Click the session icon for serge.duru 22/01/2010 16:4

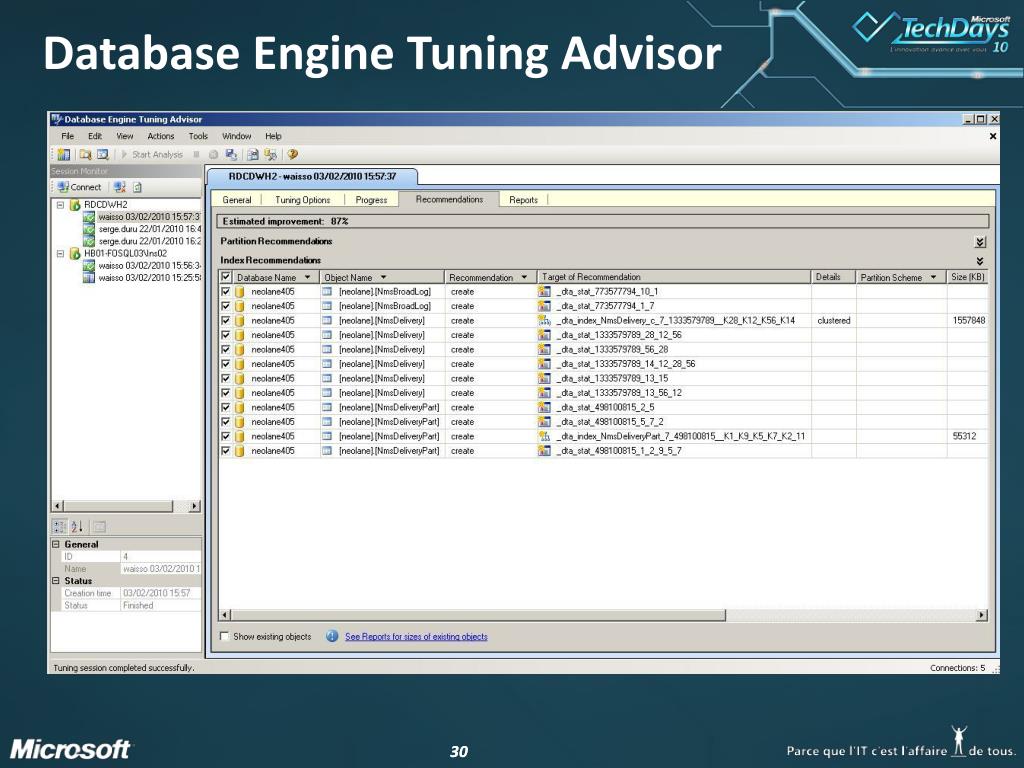pos(89,229)
